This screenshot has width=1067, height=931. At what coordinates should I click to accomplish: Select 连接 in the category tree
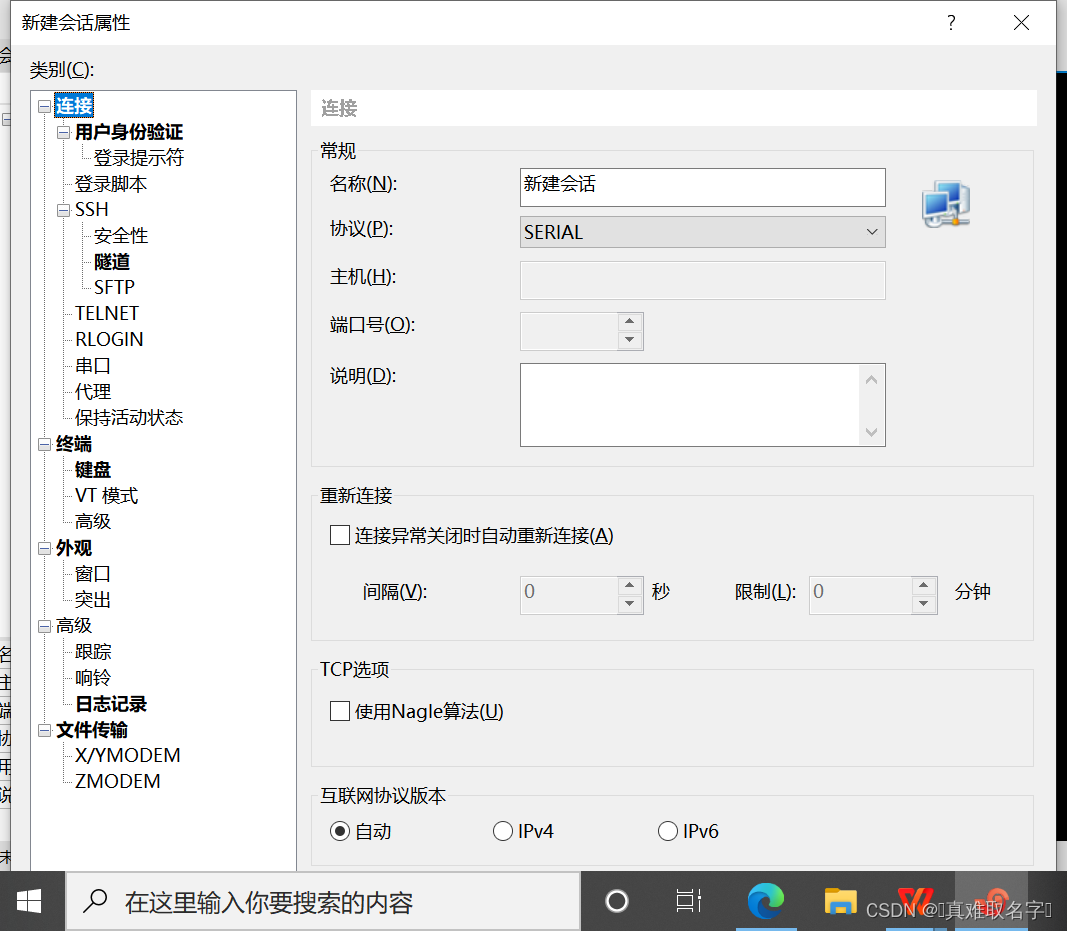click(73, 105)
